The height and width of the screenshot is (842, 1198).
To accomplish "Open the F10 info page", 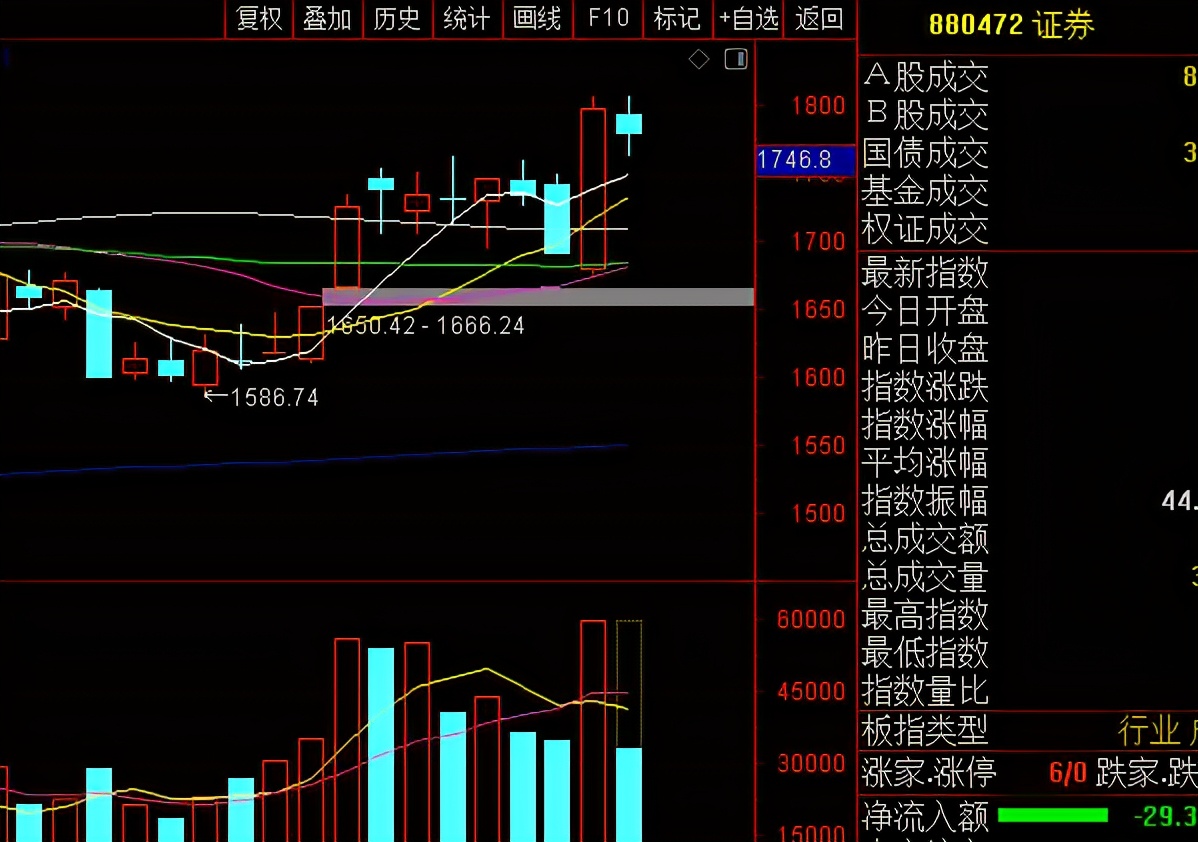I will click(x=608, y=18).
